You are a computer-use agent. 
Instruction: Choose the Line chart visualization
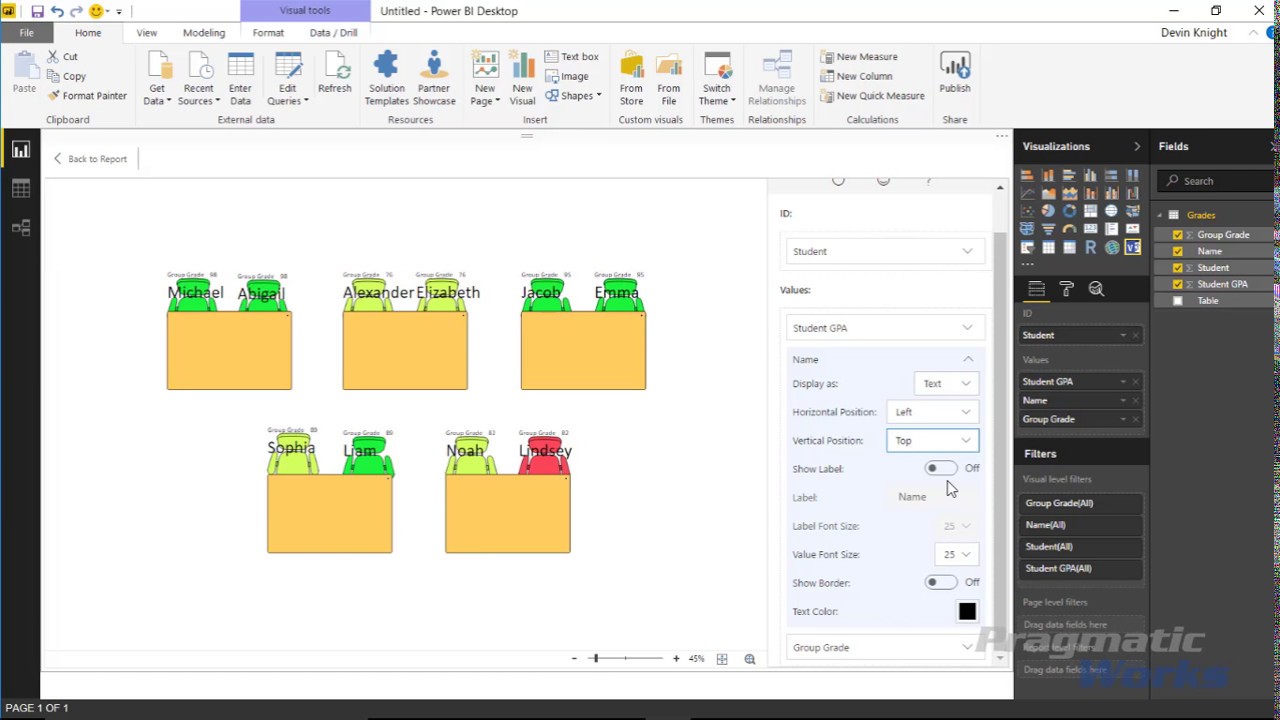(1027, 192)
